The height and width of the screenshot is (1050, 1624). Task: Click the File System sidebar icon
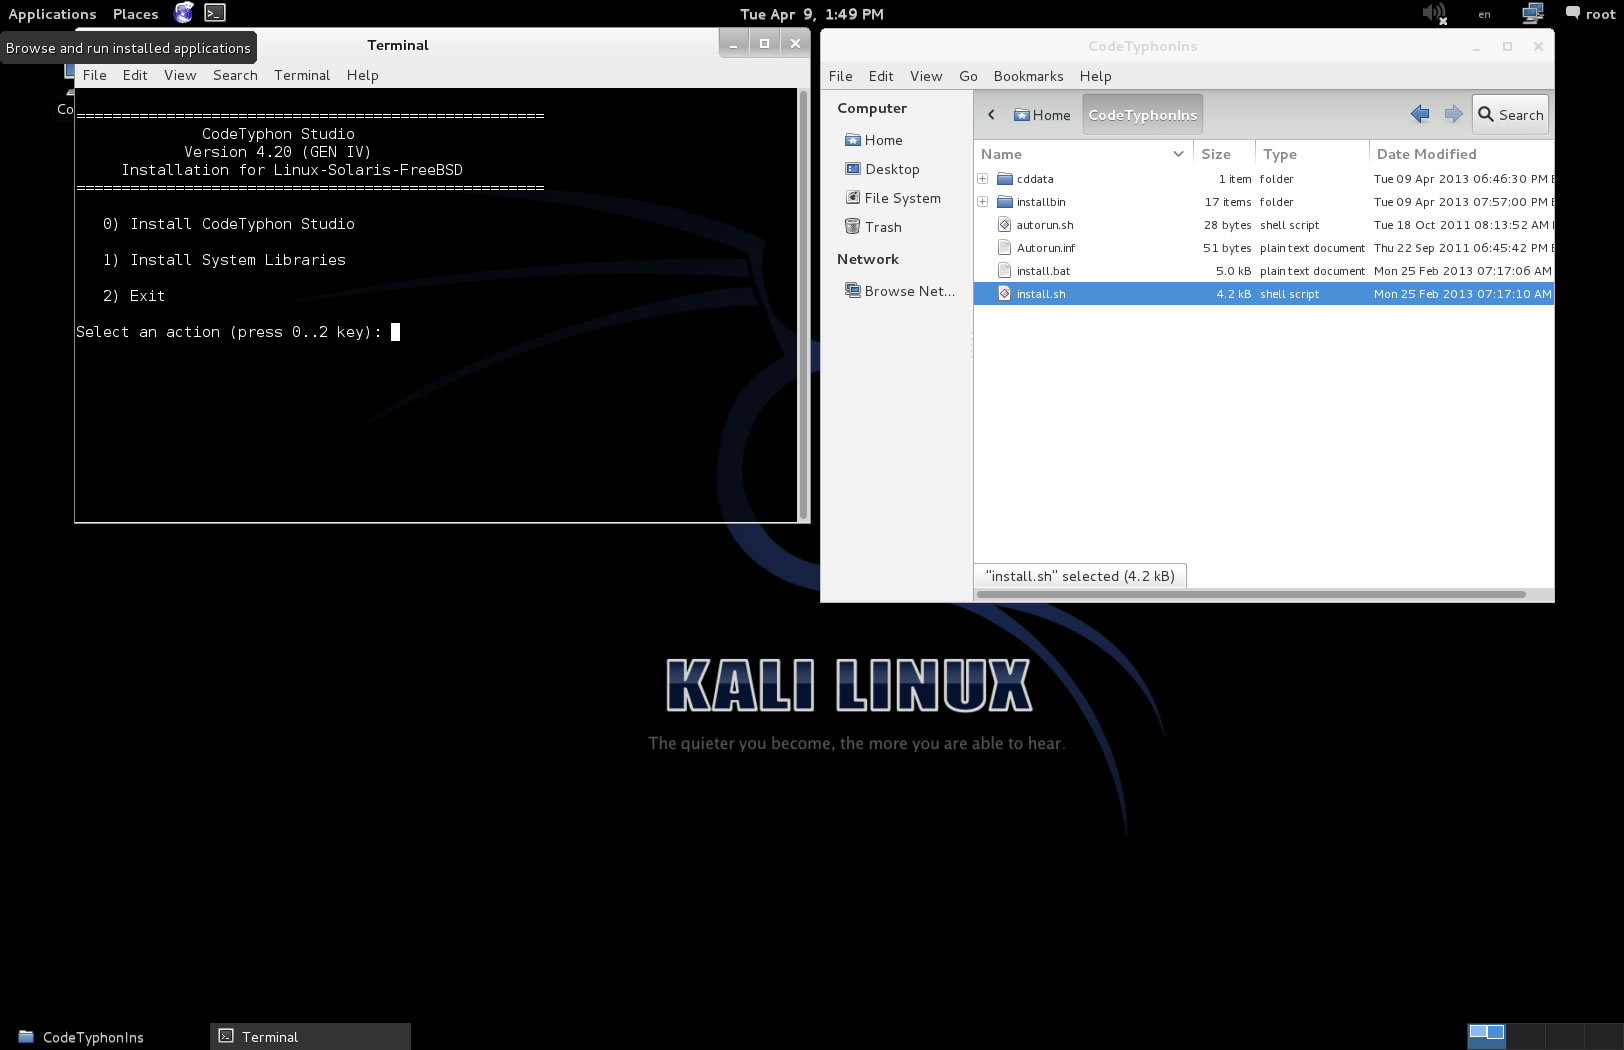(x=852, y=198)
